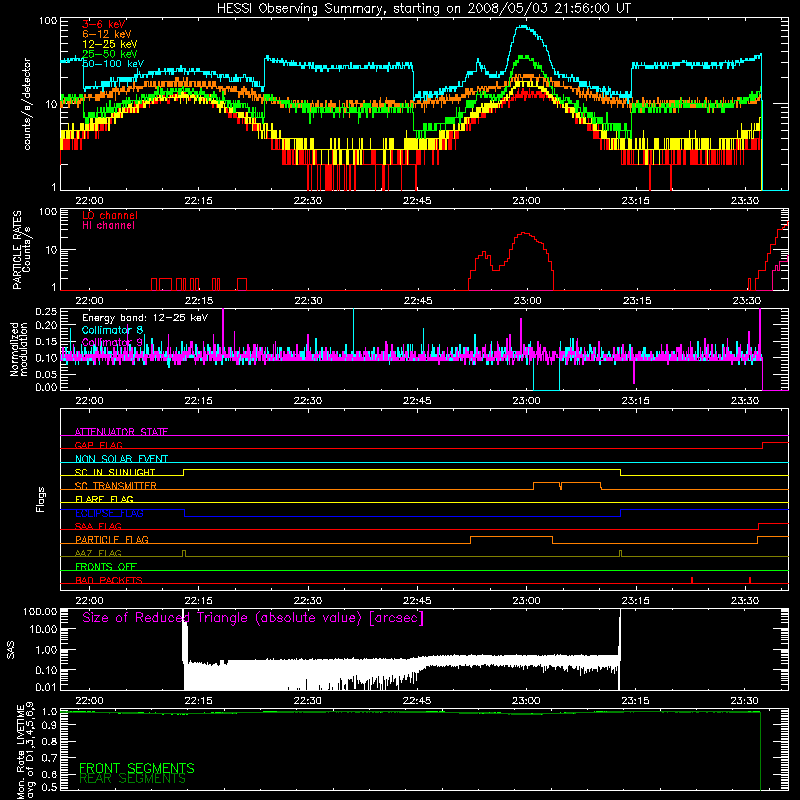
Task: Click the 0.01 value on the SAS axis
Action: tap(46, 687)
